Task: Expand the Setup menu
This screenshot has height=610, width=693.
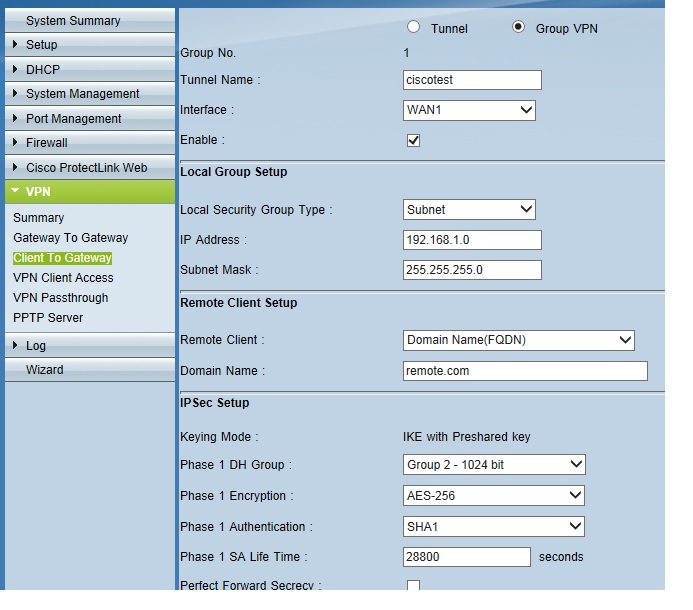Action: click(x=90, y=45)
